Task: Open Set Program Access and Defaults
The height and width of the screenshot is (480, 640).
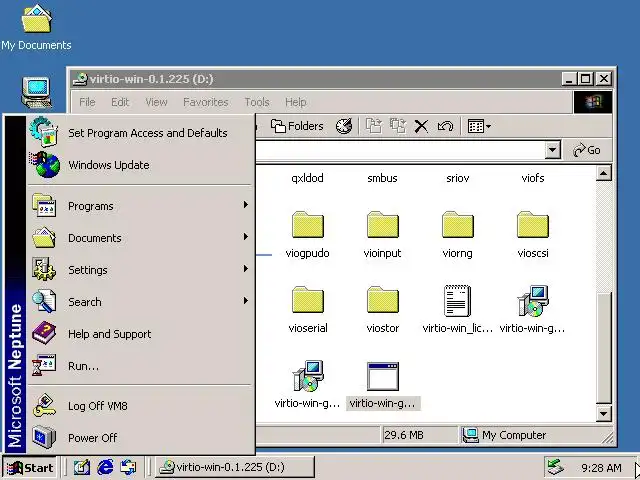Action: (140, 133)
